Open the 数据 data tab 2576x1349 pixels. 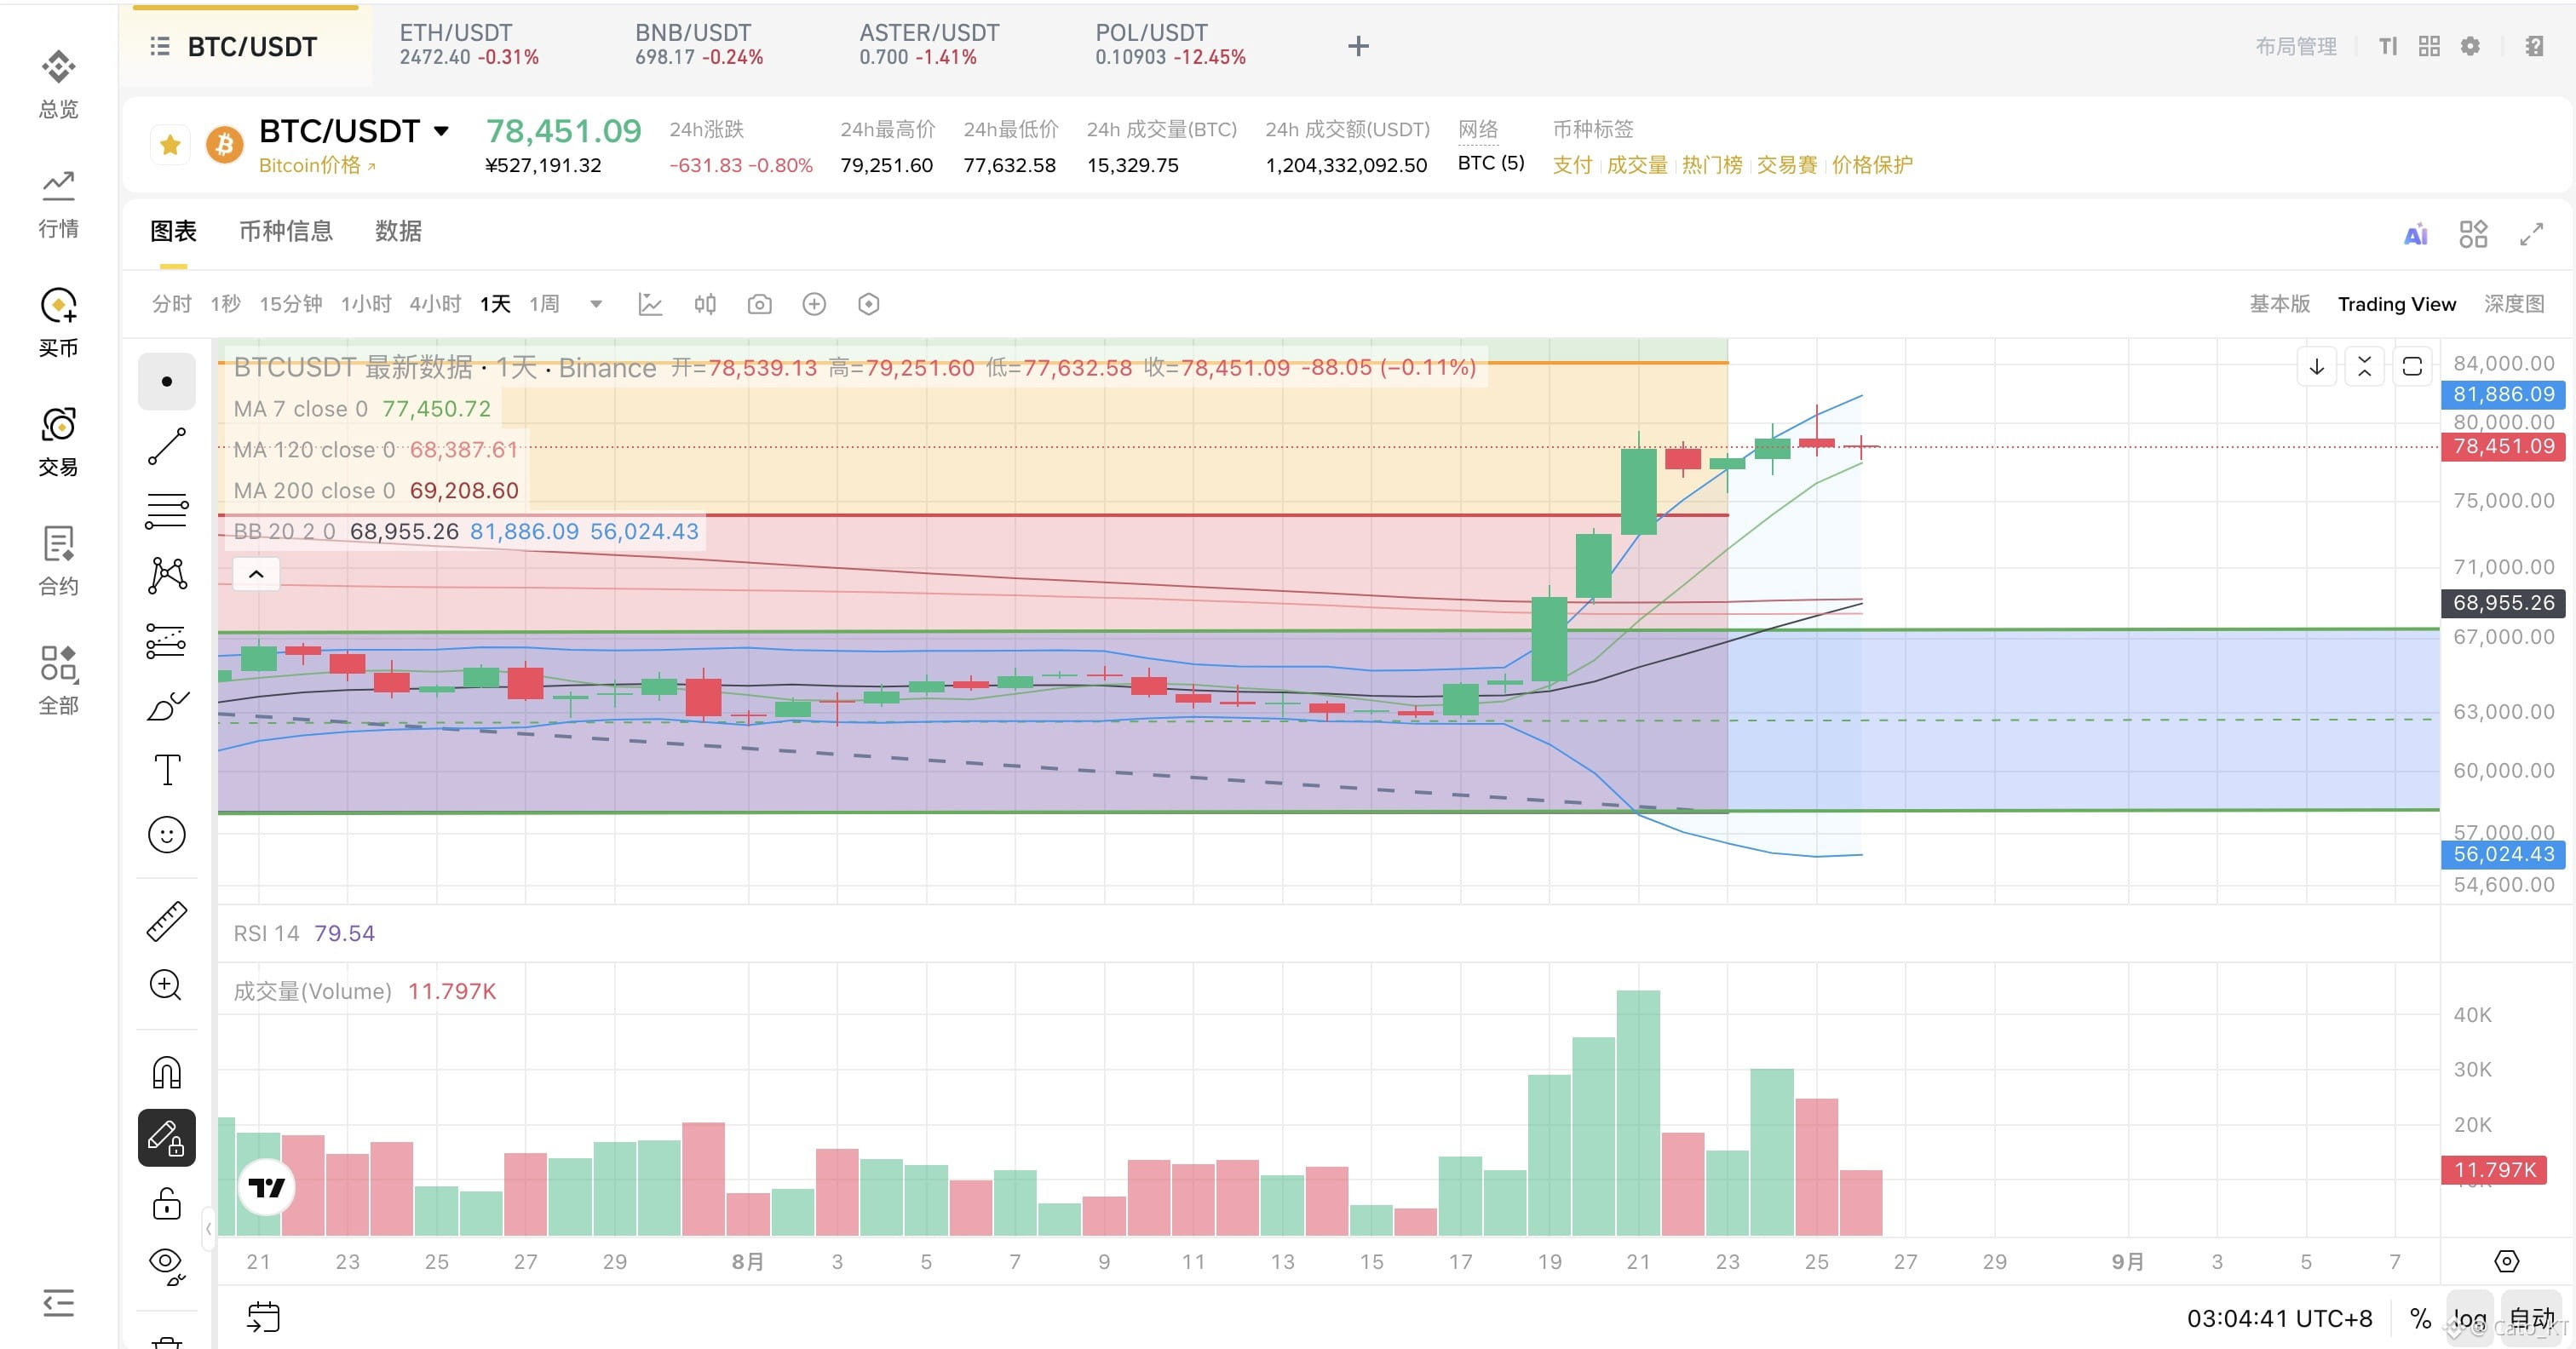coord(398,231)
